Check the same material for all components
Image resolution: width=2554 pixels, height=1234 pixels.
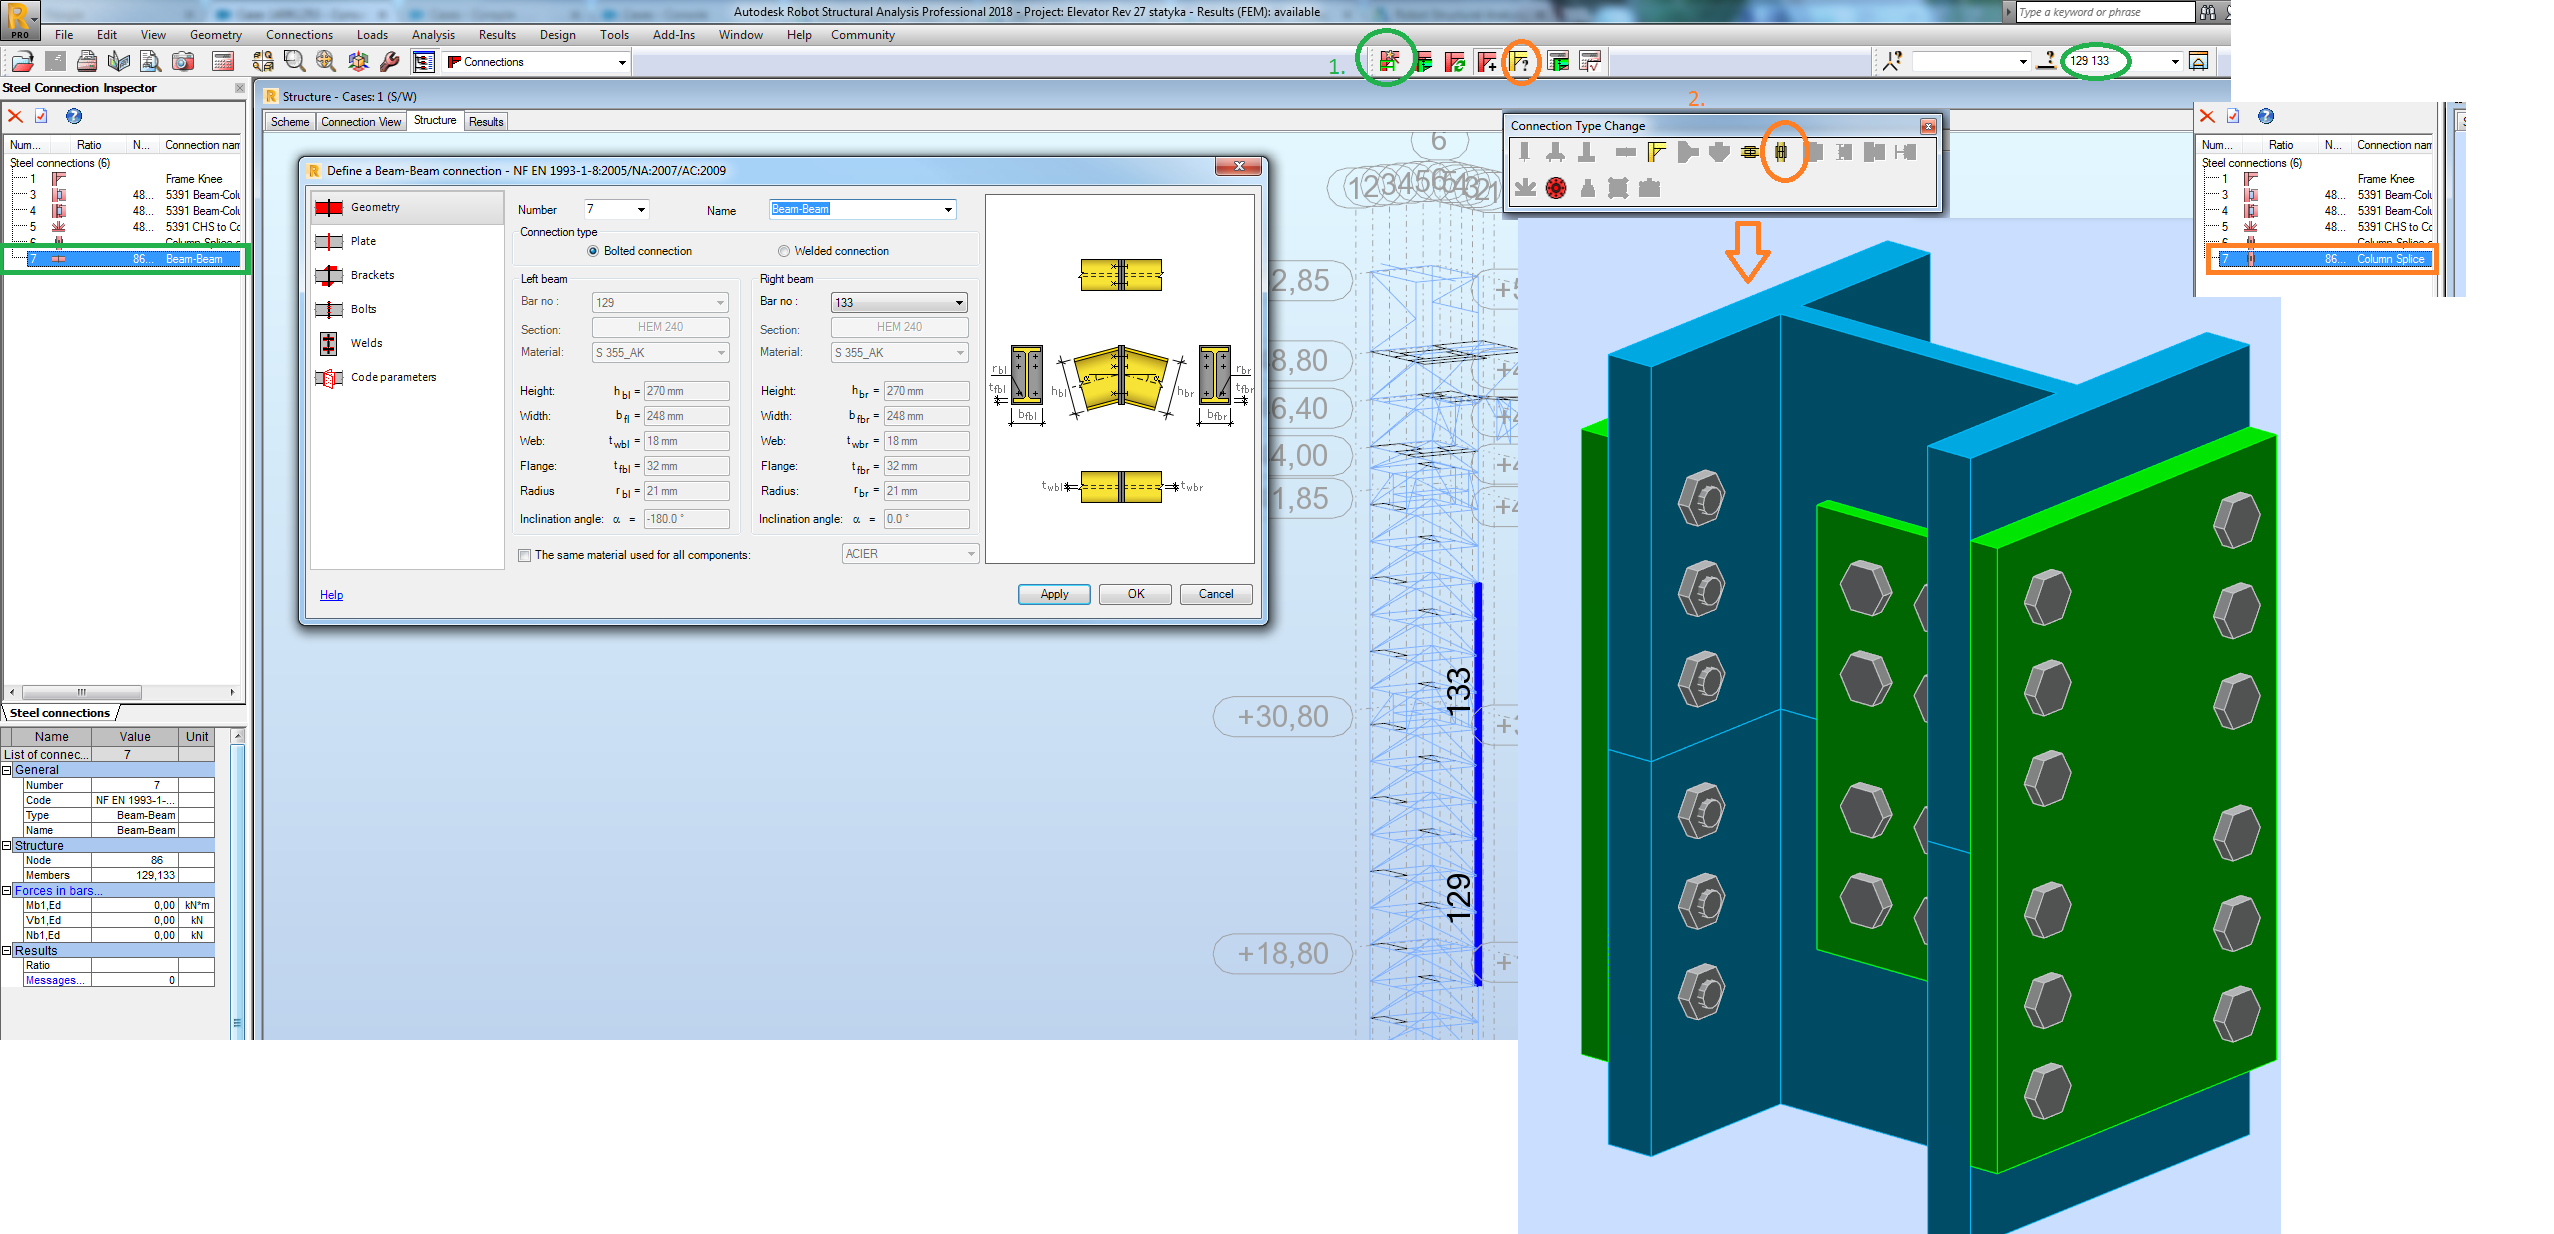tap(525, 555)
